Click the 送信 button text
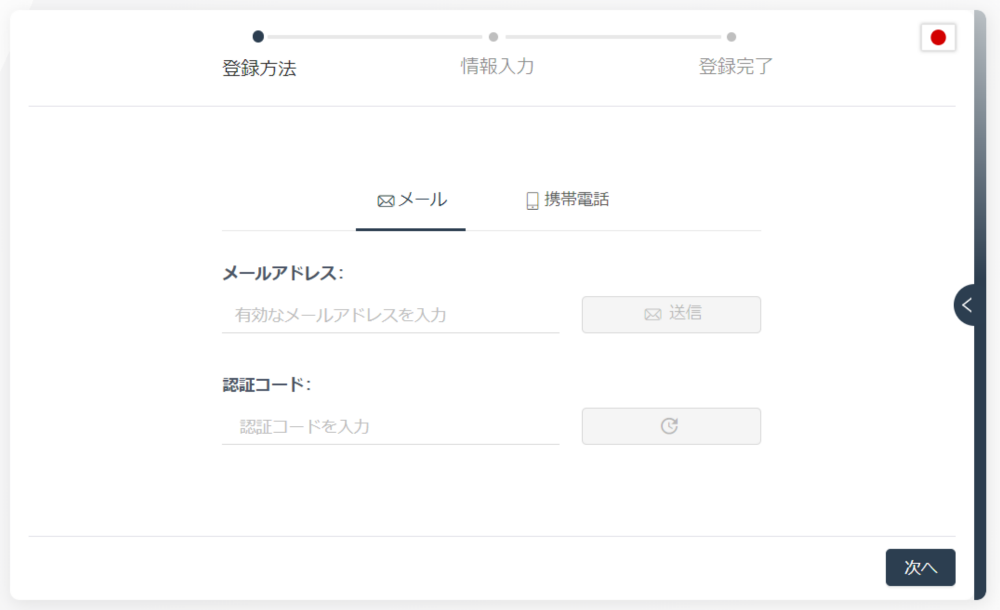Image resolution: width=1000 pixels, height=610 pixels. [x=686, y=313]
